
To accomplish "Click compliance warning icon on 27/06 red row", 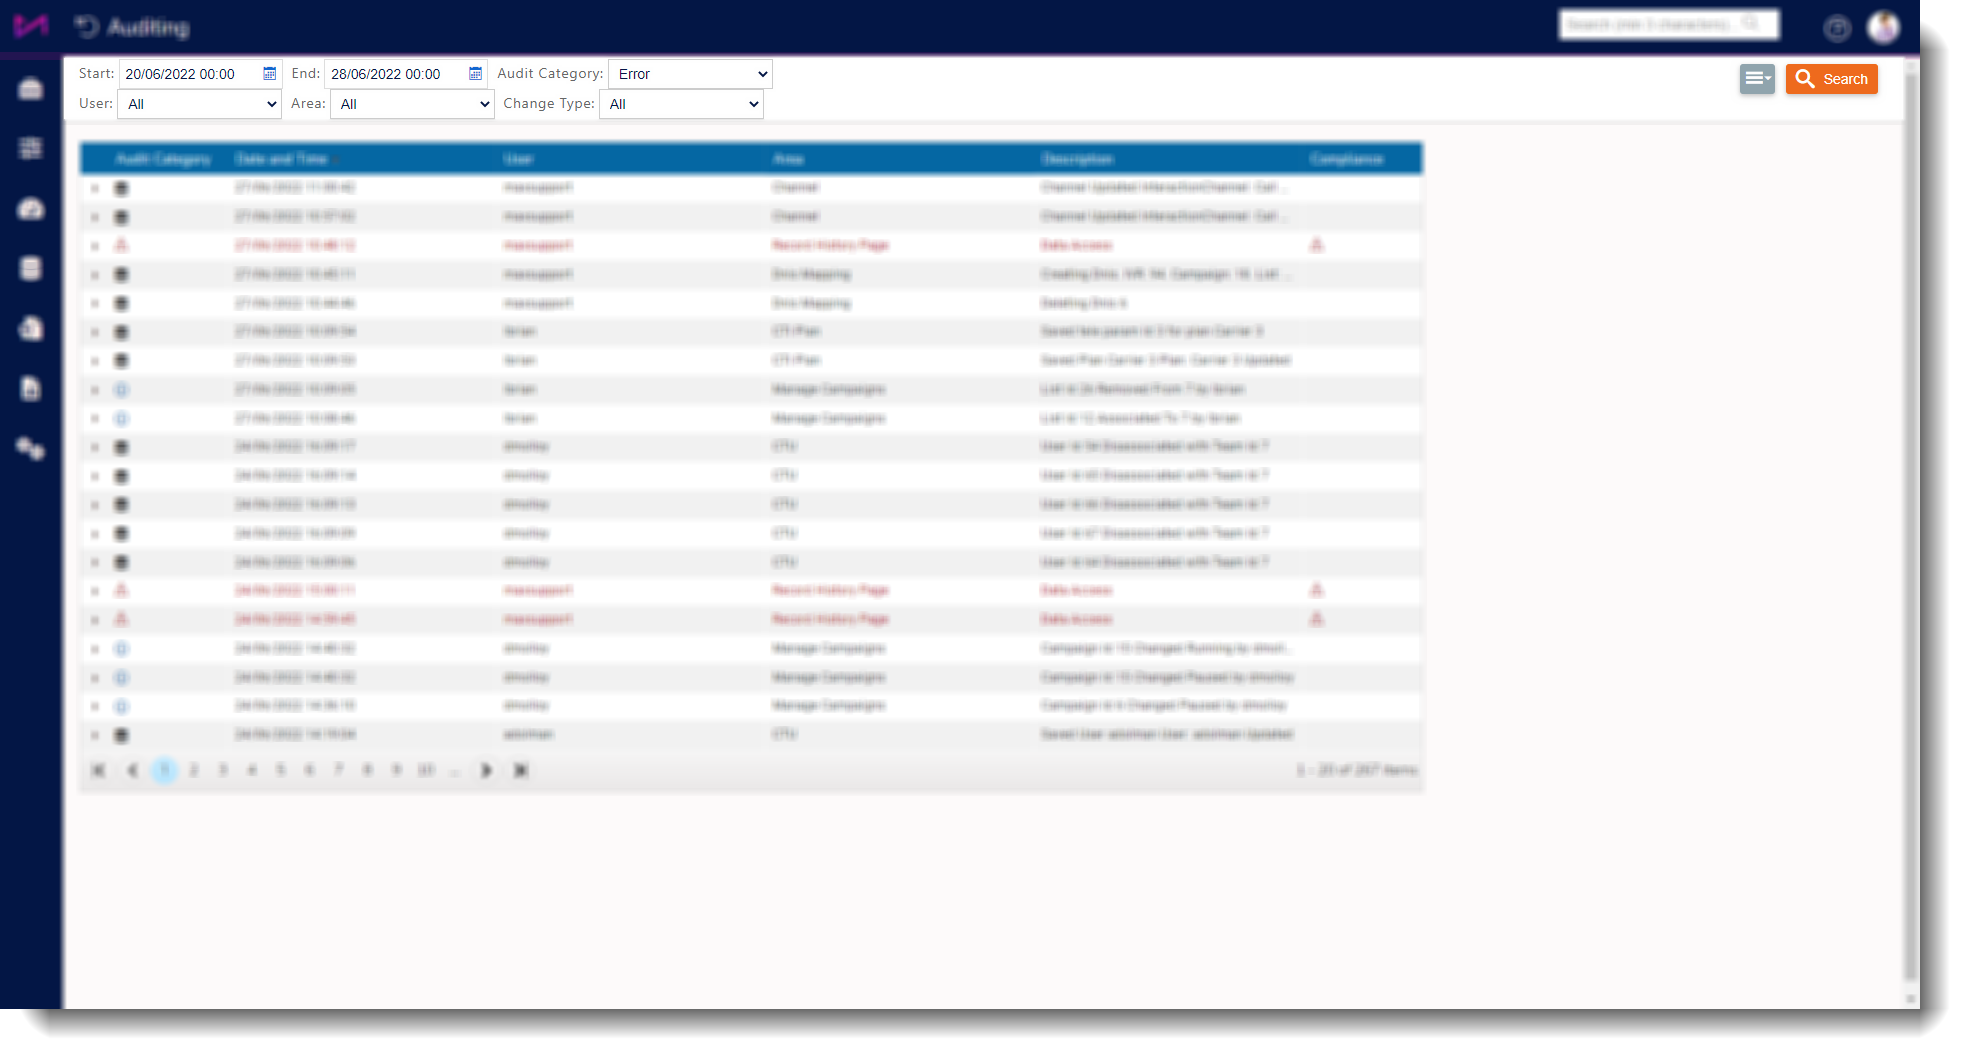I will click(x=1317, y=245).
